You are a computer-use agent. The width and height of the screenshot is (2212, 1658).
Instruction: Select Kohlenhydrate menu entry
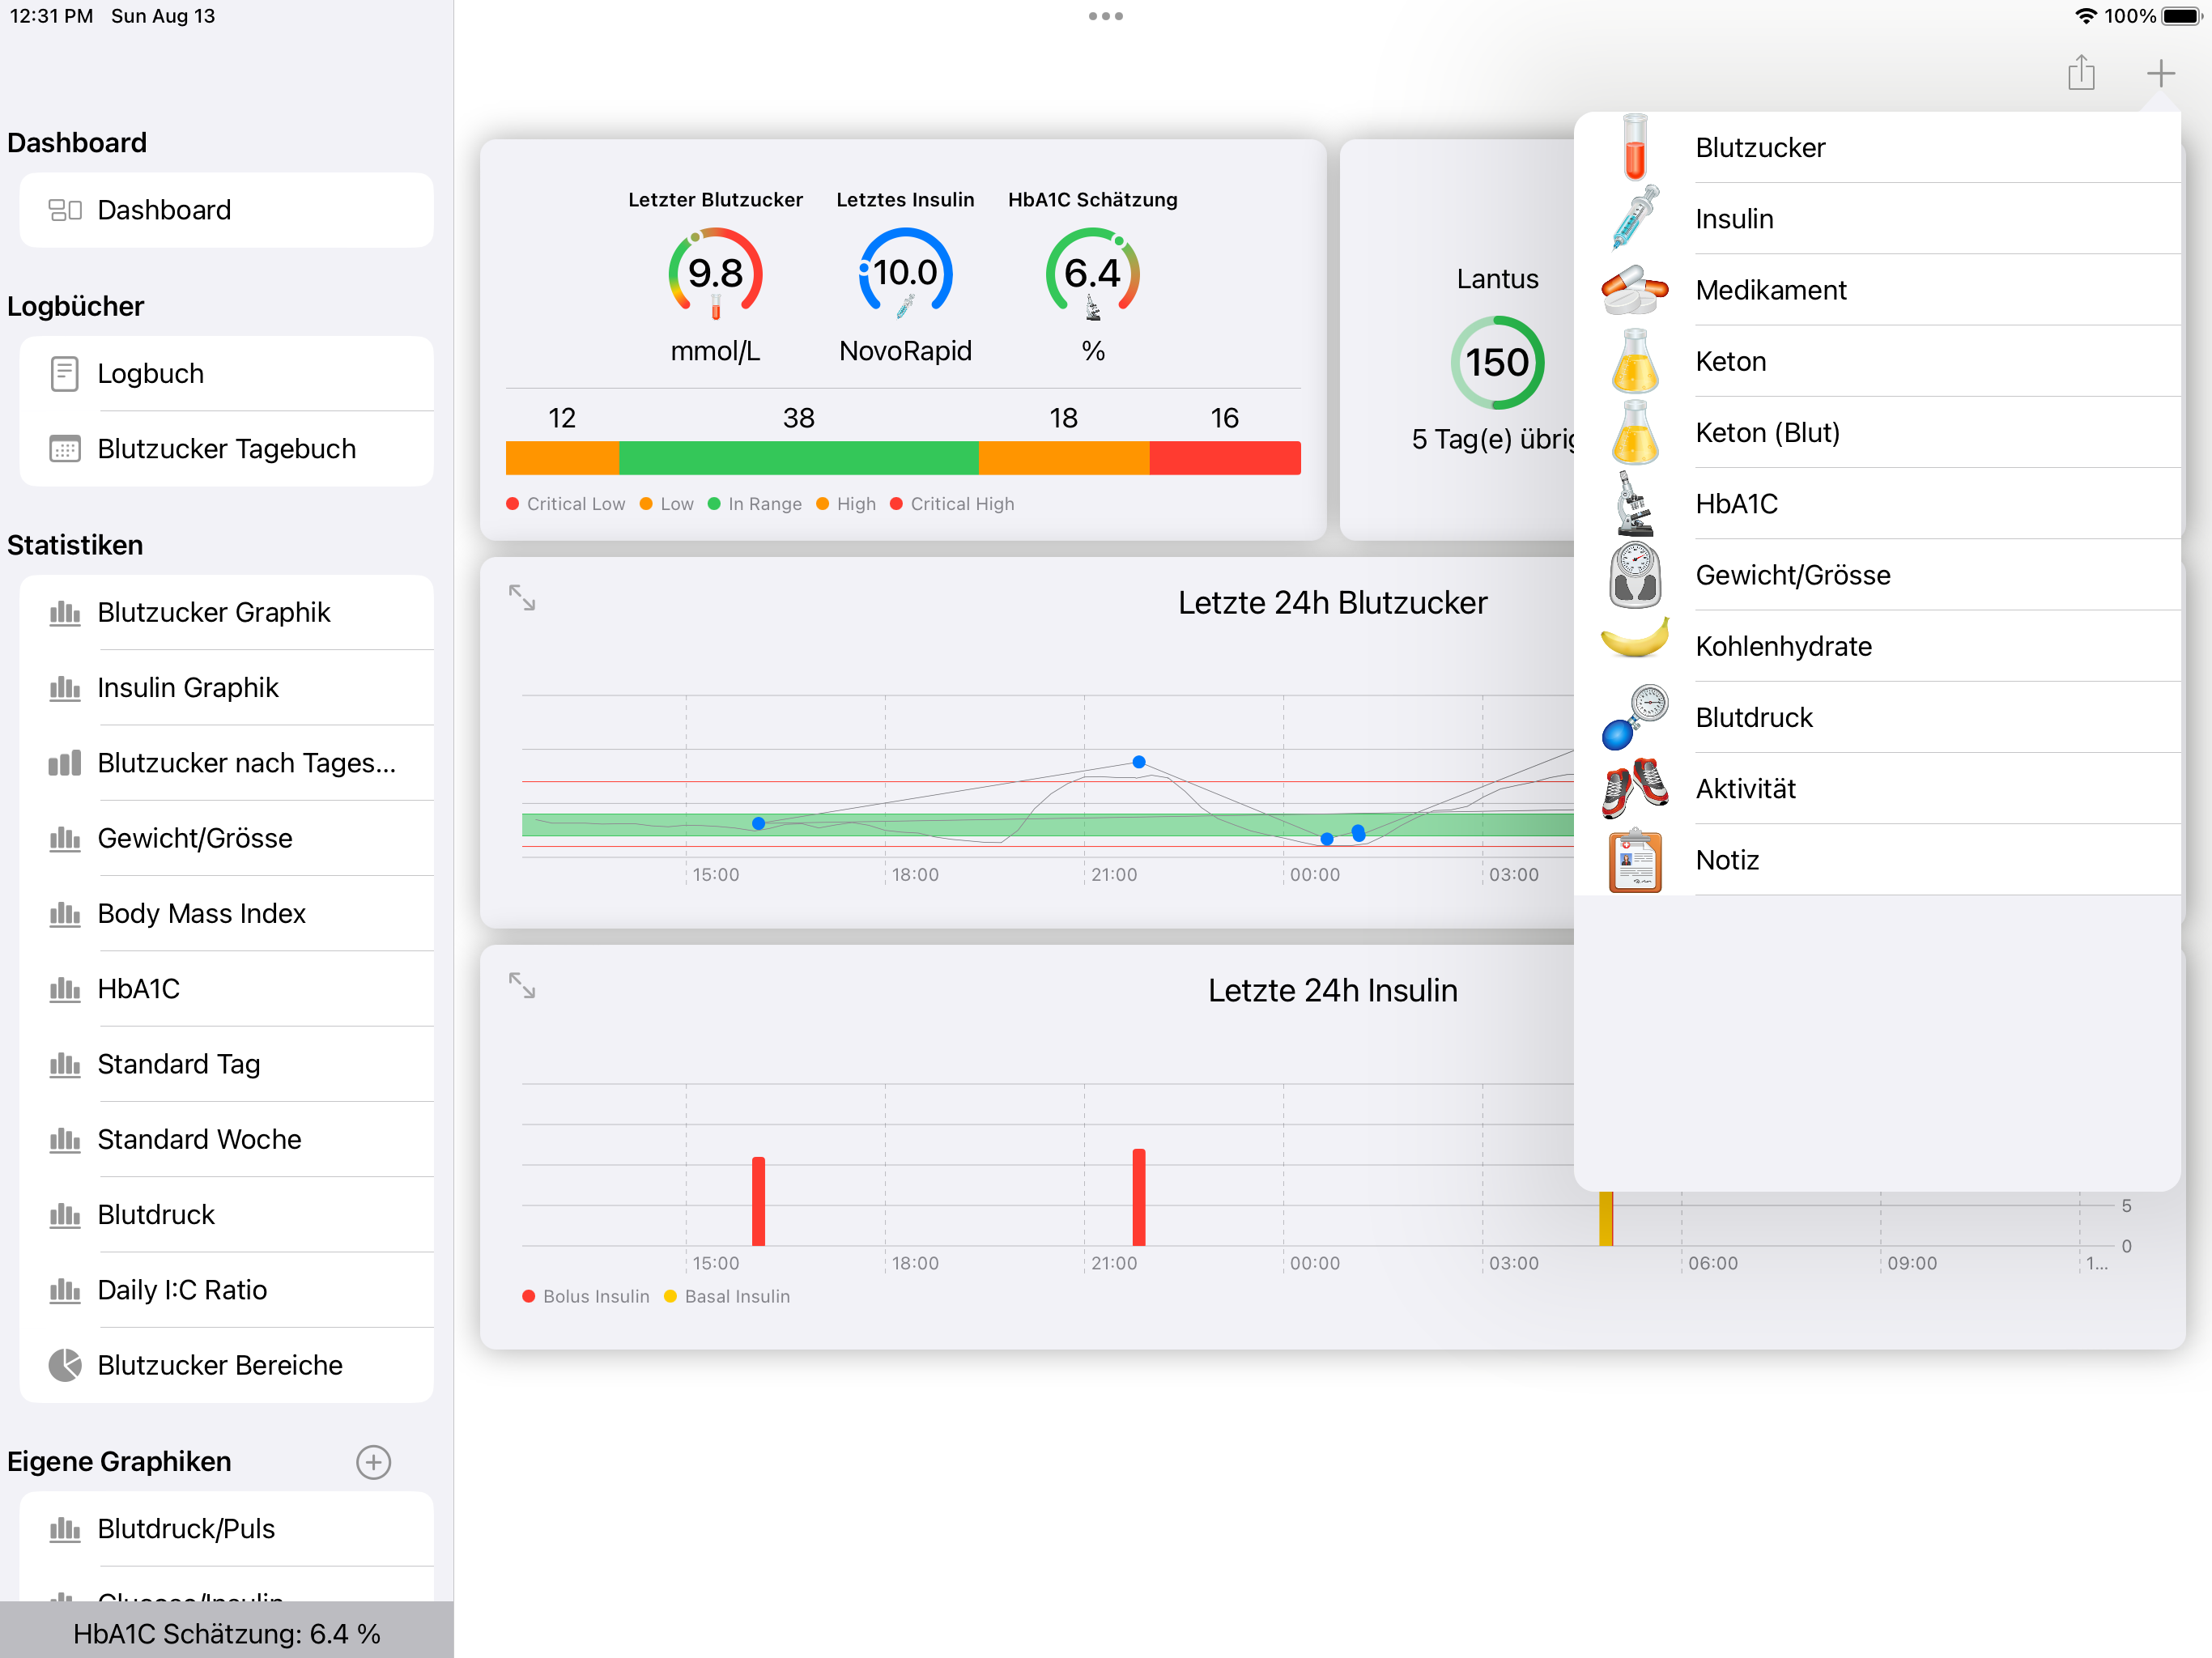point(1877,646)
